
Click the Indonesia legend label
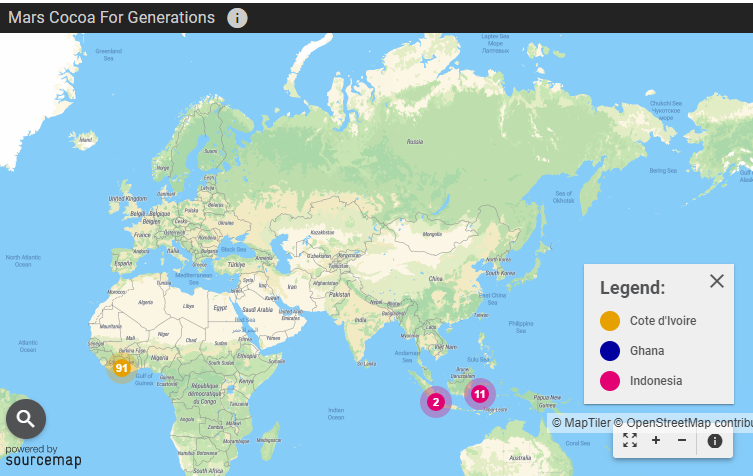656,381
